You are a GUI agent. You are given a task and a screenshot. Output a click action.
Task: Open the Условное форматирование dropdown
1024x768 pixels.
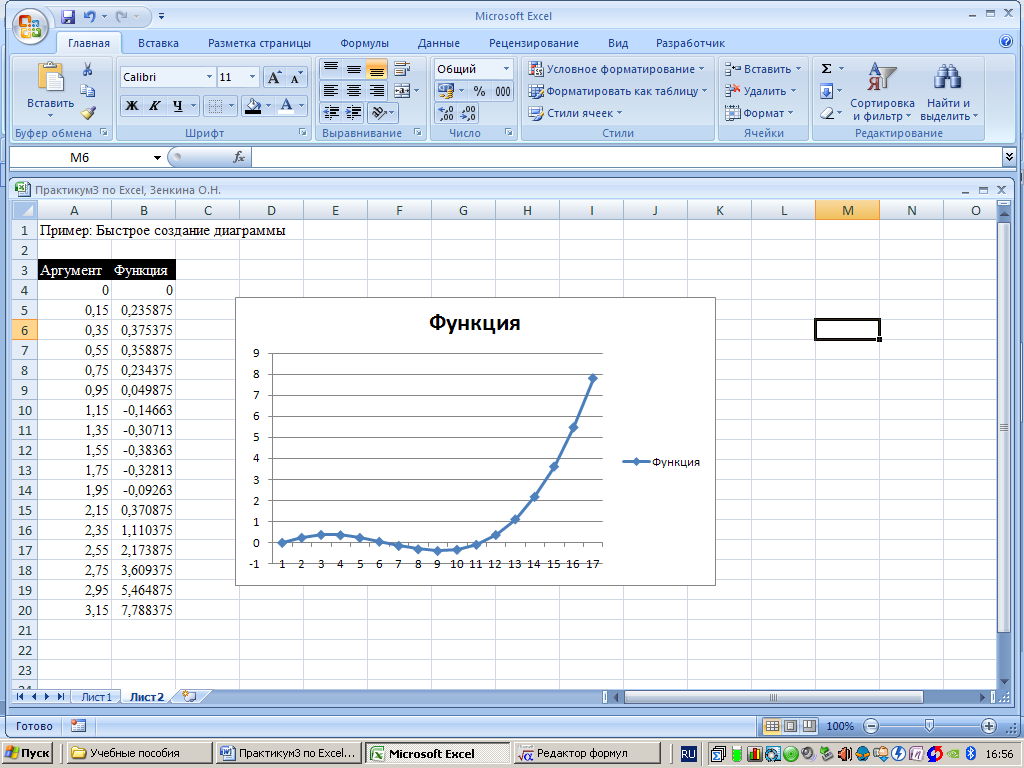[x=616, y=69]
